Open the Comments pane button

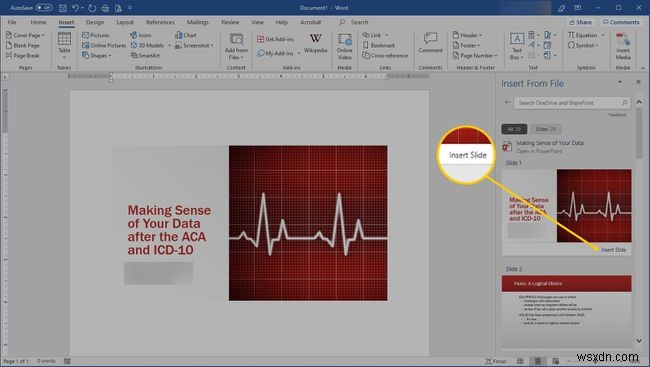pos(621,22)
